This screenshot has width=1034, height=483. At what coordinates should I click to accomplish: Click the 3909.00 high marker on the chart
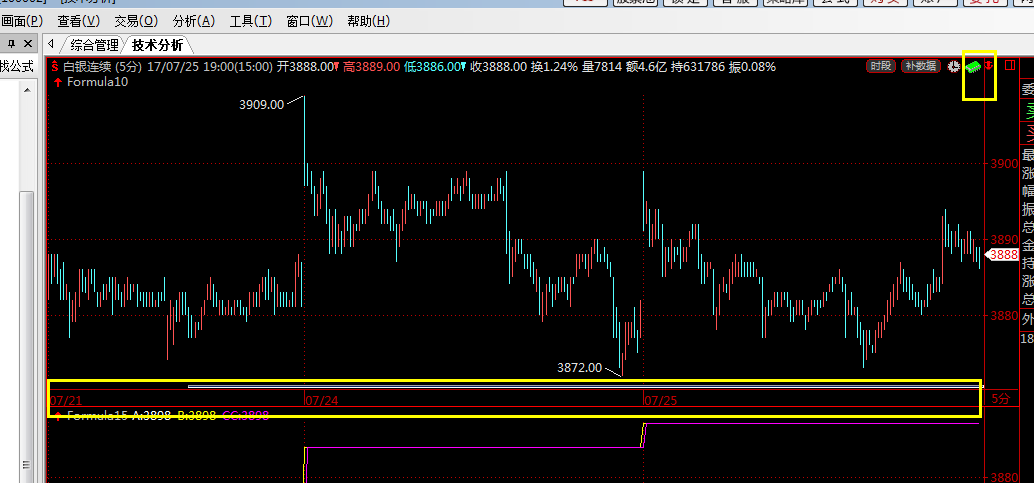[262, 104]
